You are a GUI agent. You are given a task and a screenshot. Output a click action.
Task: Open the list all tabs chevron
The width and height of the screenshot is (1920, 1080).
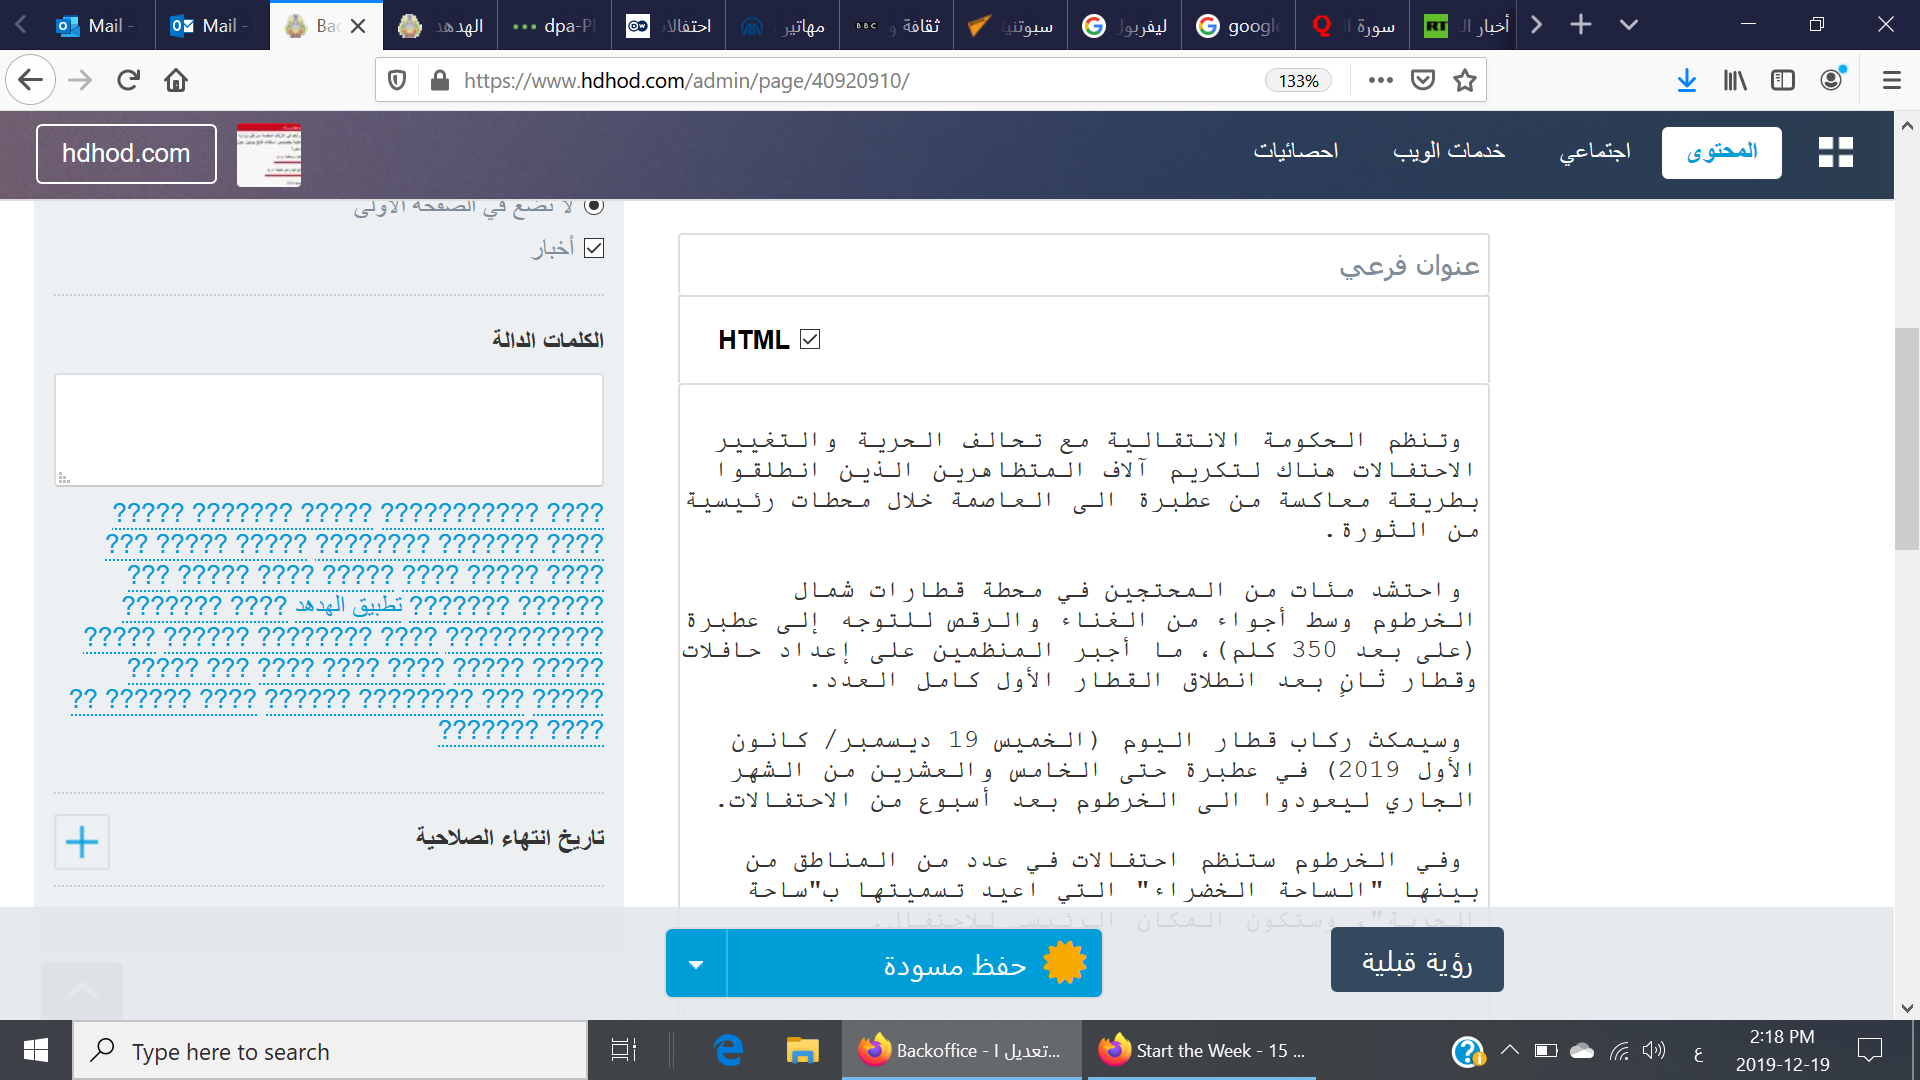[x=1629, y=25]
